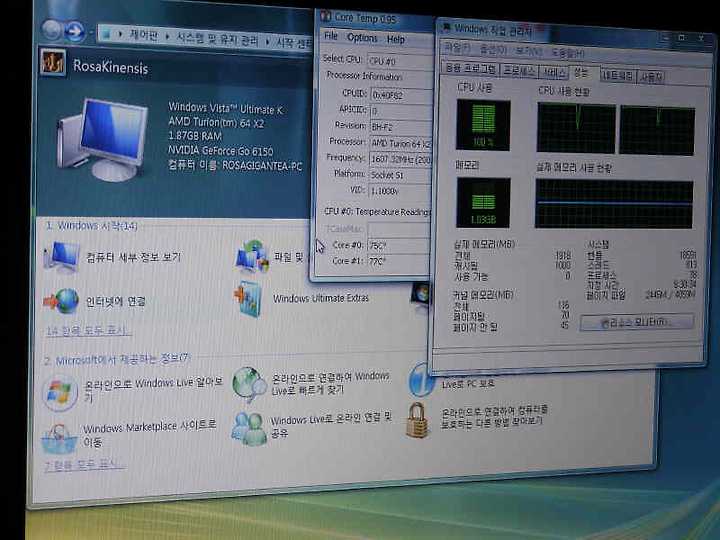Open Core Temp Help menu
Image resolution: width=720 pixels, height=540 pixels.
tap(395, 39)
